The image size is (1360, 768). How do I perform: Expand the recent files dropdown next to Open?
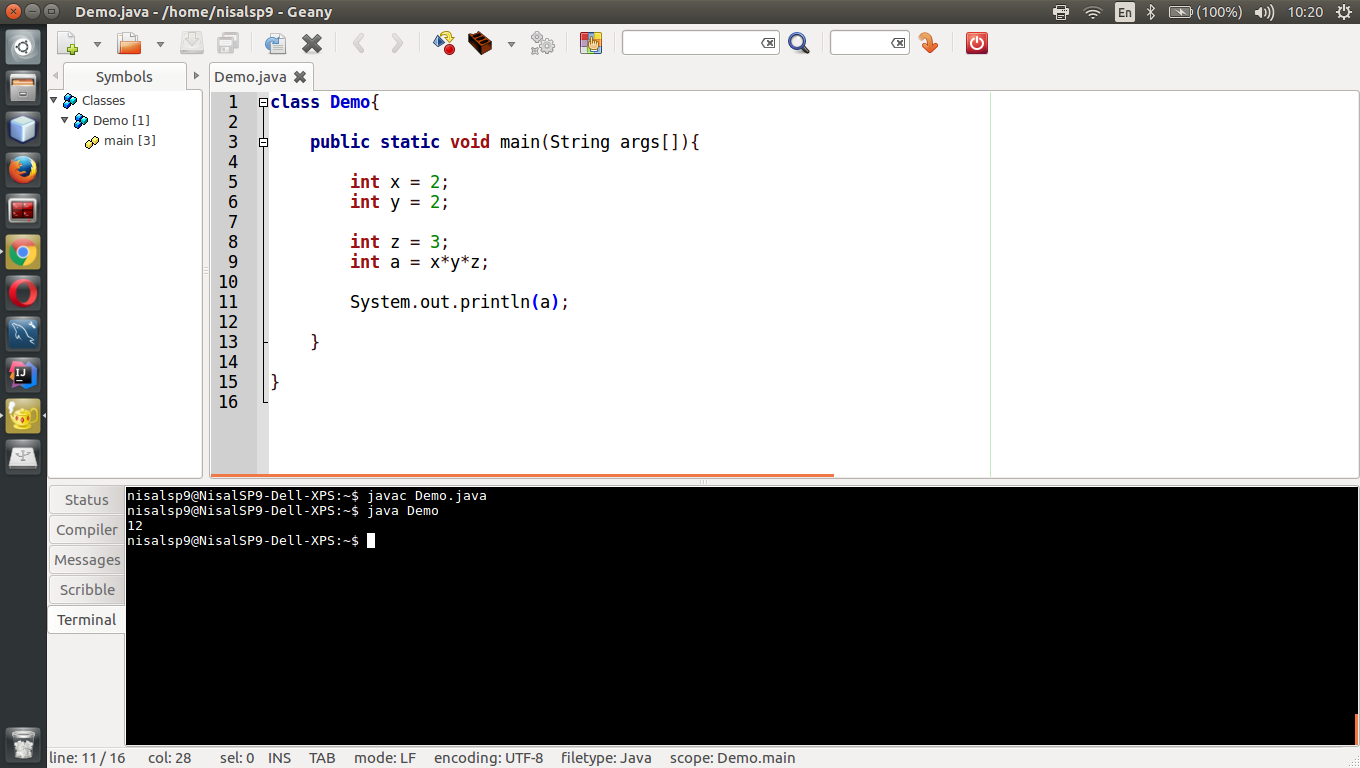point(160,44)
